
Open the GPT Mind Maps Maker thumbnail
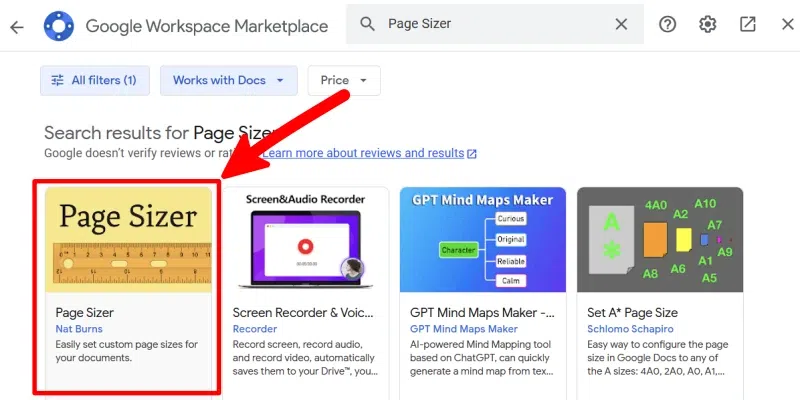point(483,239)
